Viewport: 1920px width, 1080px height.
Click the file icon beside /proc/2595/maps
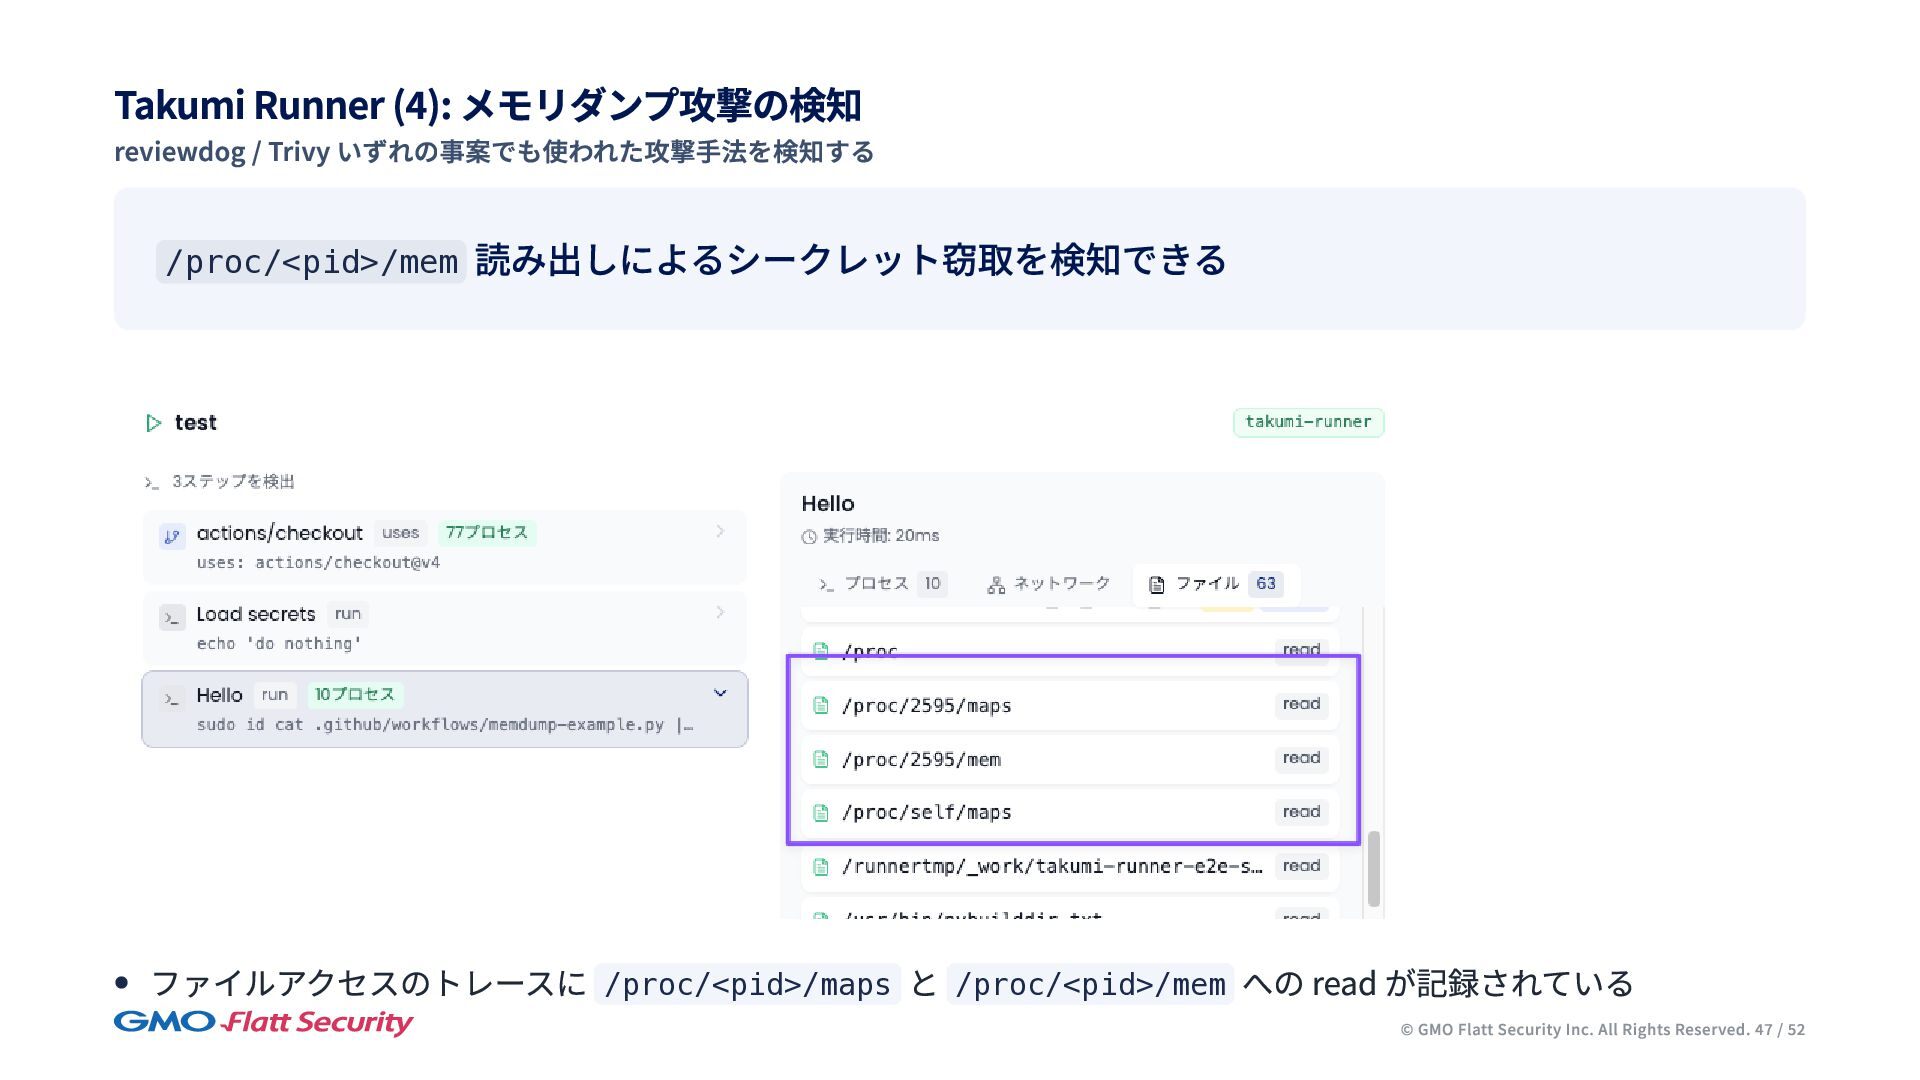pyautogui.click(x=821, y=706)
